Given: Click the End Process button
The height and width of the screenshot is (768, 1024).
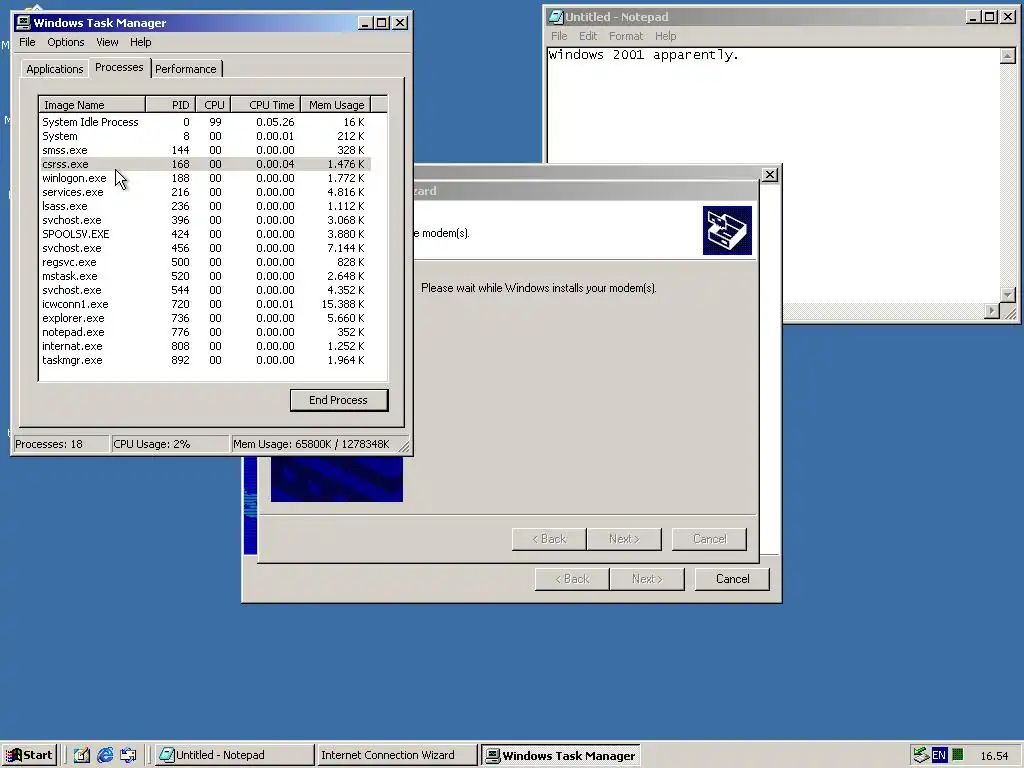Looking at the screenshot, I should [x=339, y=400].
